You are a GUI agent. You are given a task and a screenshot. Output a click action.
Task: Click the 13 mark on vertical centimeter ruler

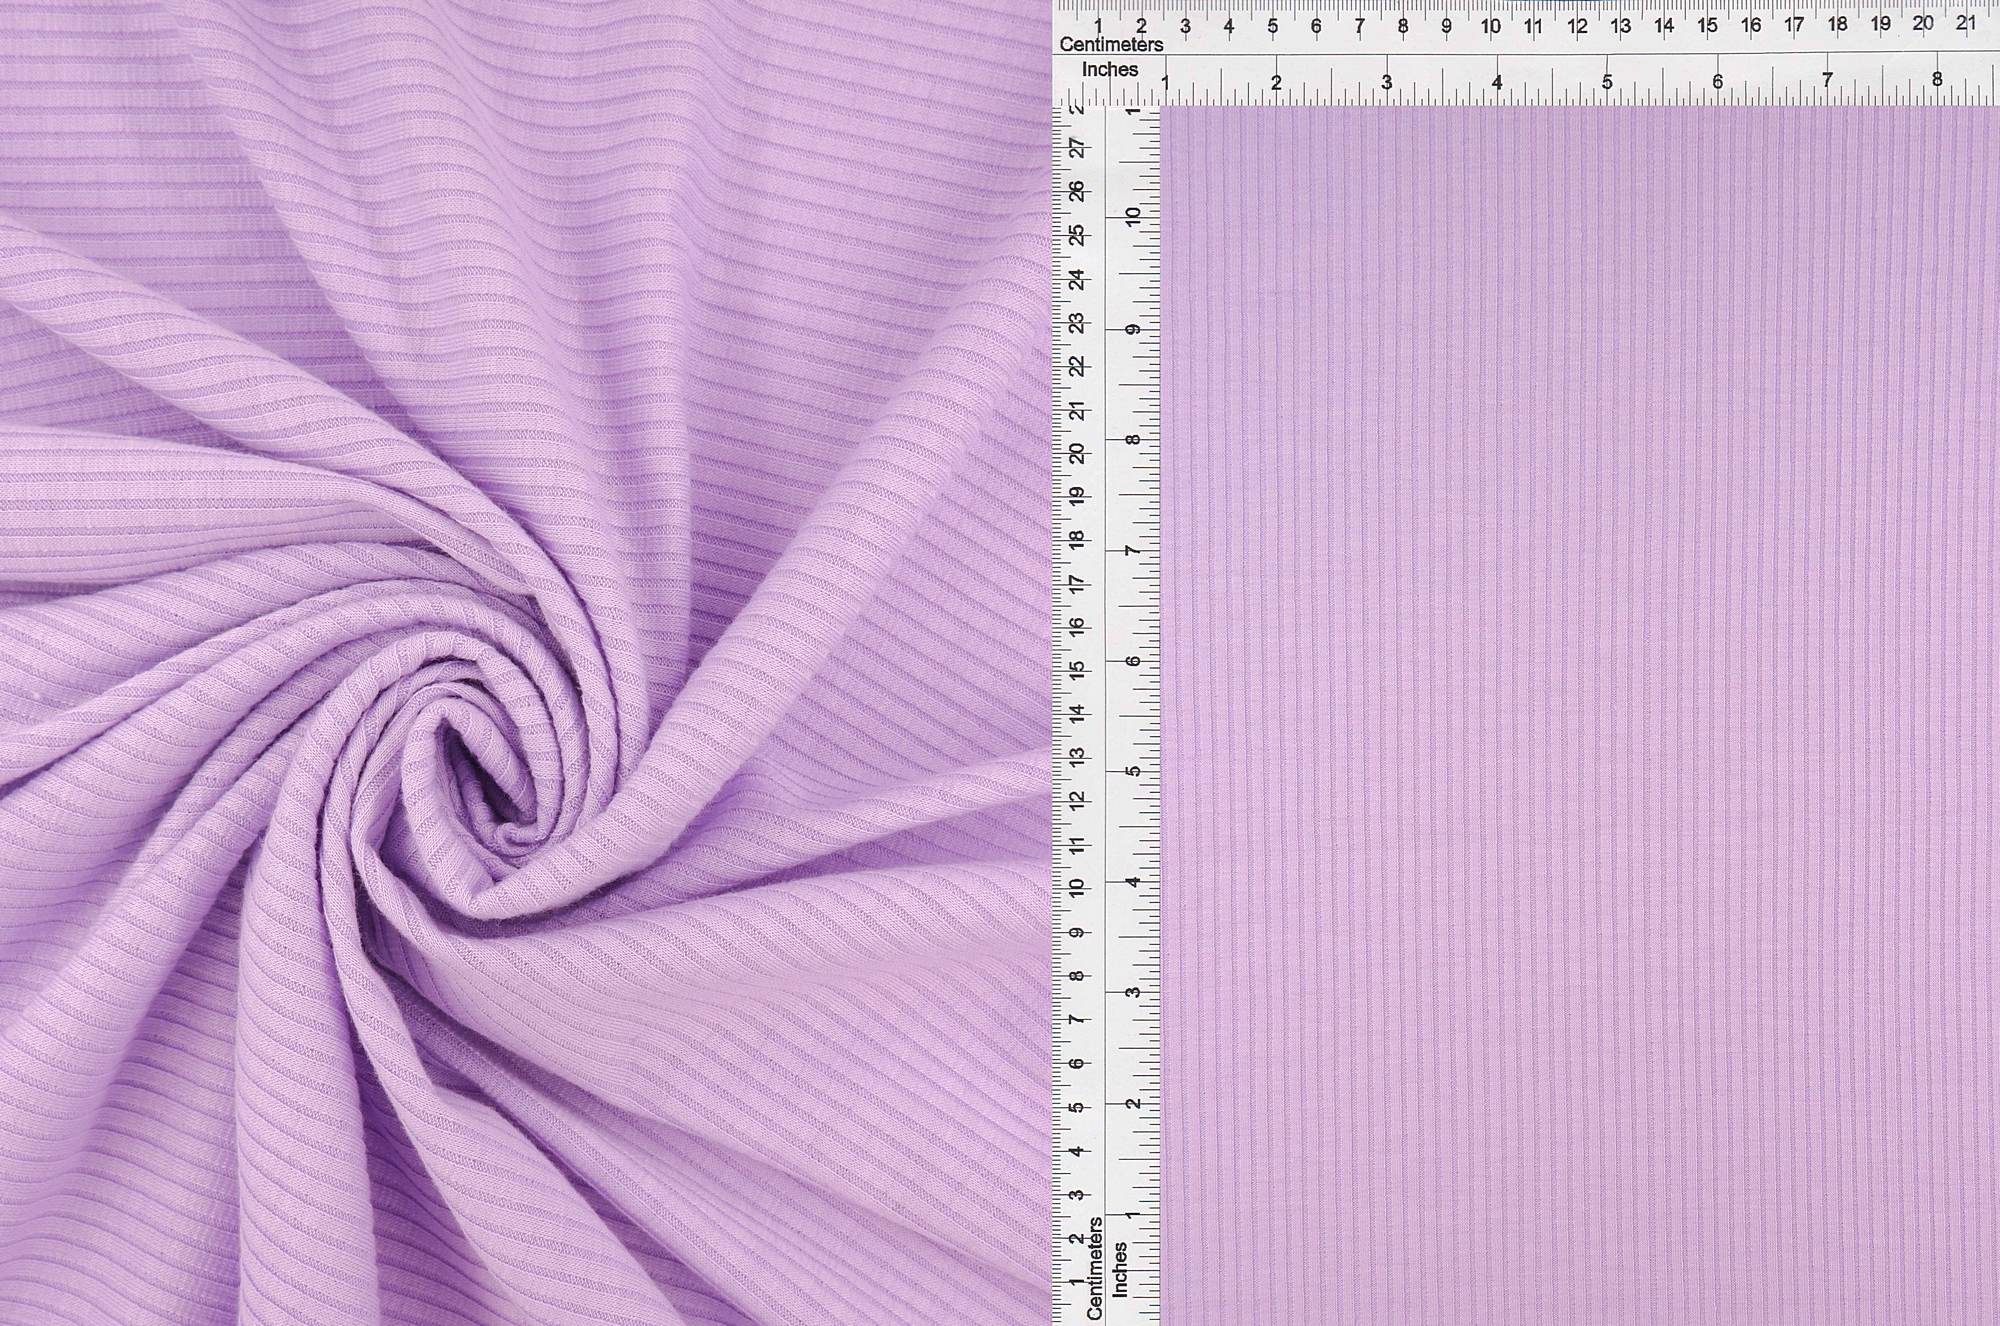point(1077,757)
